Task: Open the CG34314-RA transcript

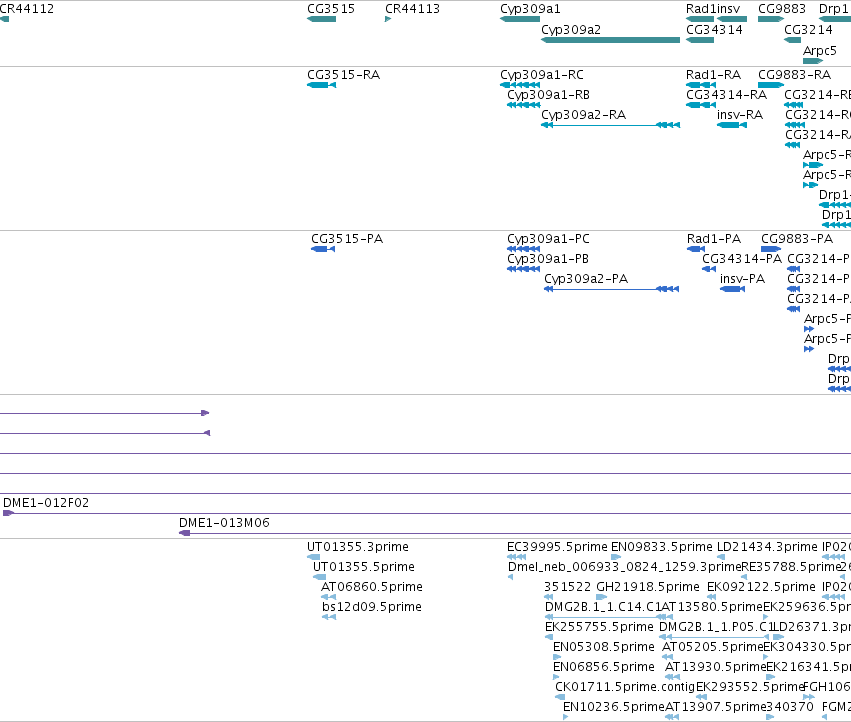Action: [x=701, y=105]
